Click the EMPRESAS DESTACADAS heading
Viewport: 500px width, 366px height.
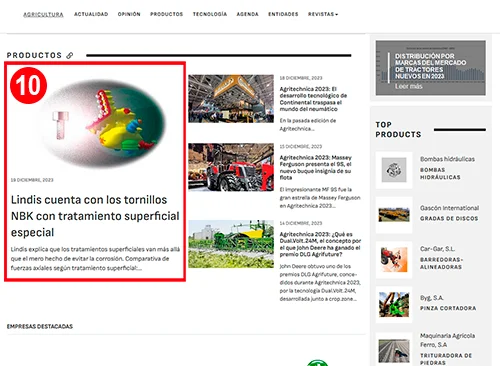click(40, 326)
